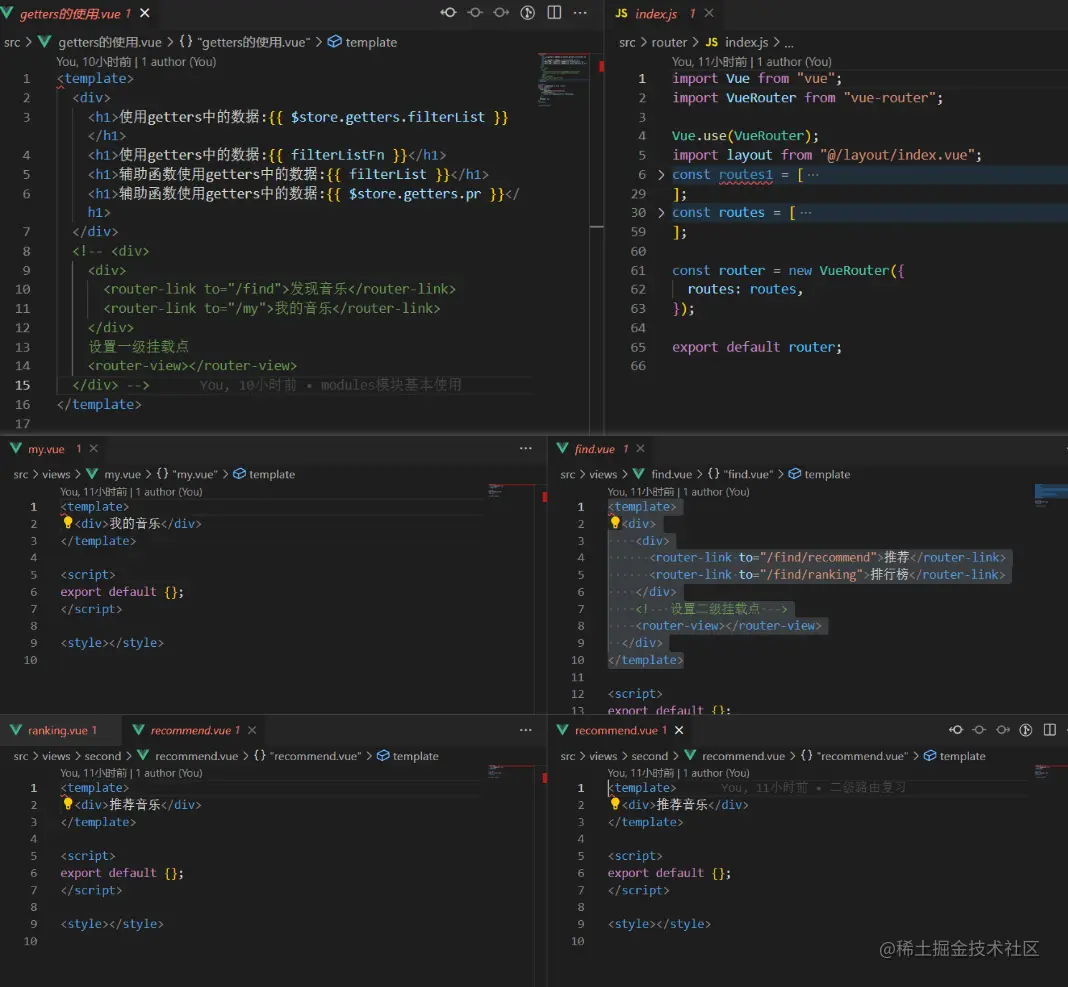This screenshot has height=987, width=1068.
Task: Click line number 15 in getters editor
Action: pyautogui.click(x=22, y=385)
